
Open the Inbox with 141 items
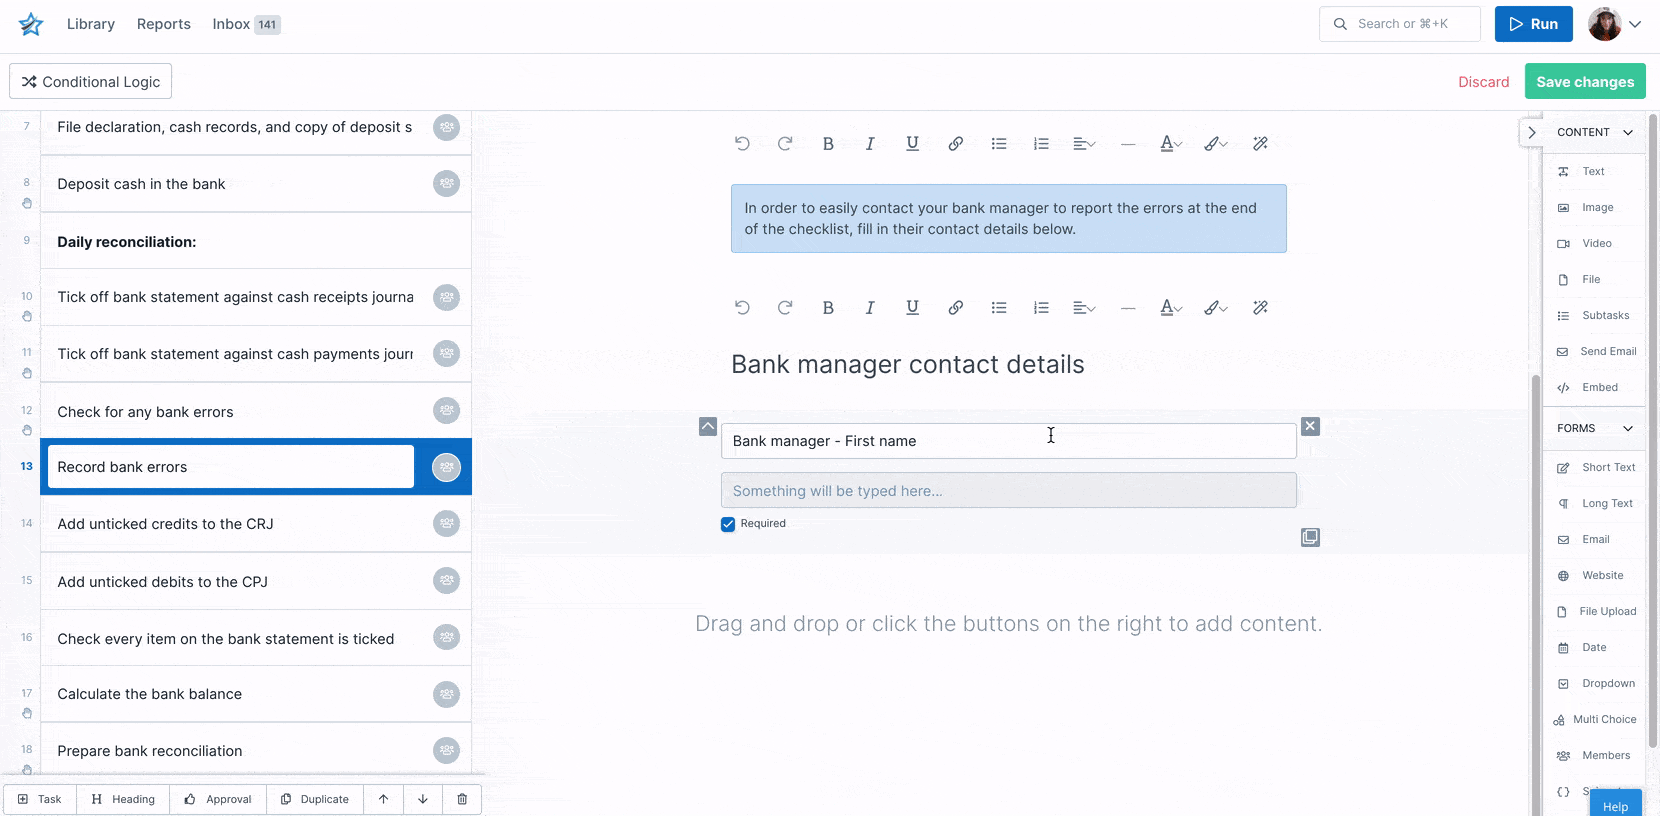pos(246,24)
